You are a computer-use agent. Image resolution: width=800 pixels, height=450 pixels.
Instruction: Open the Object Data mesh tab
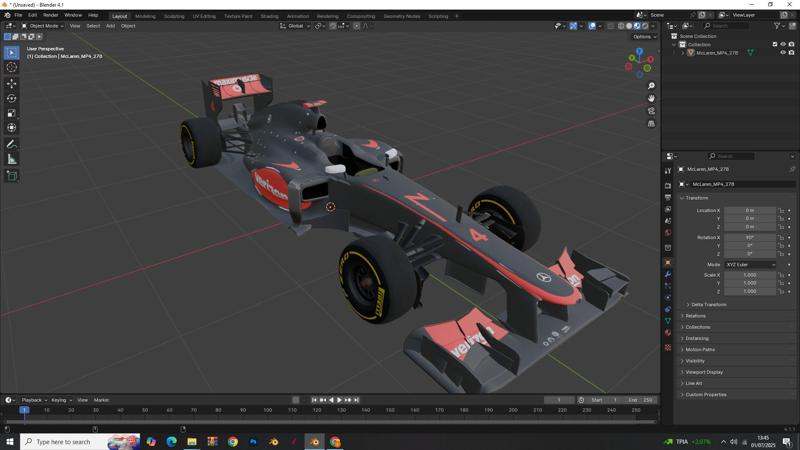(668, 321)
